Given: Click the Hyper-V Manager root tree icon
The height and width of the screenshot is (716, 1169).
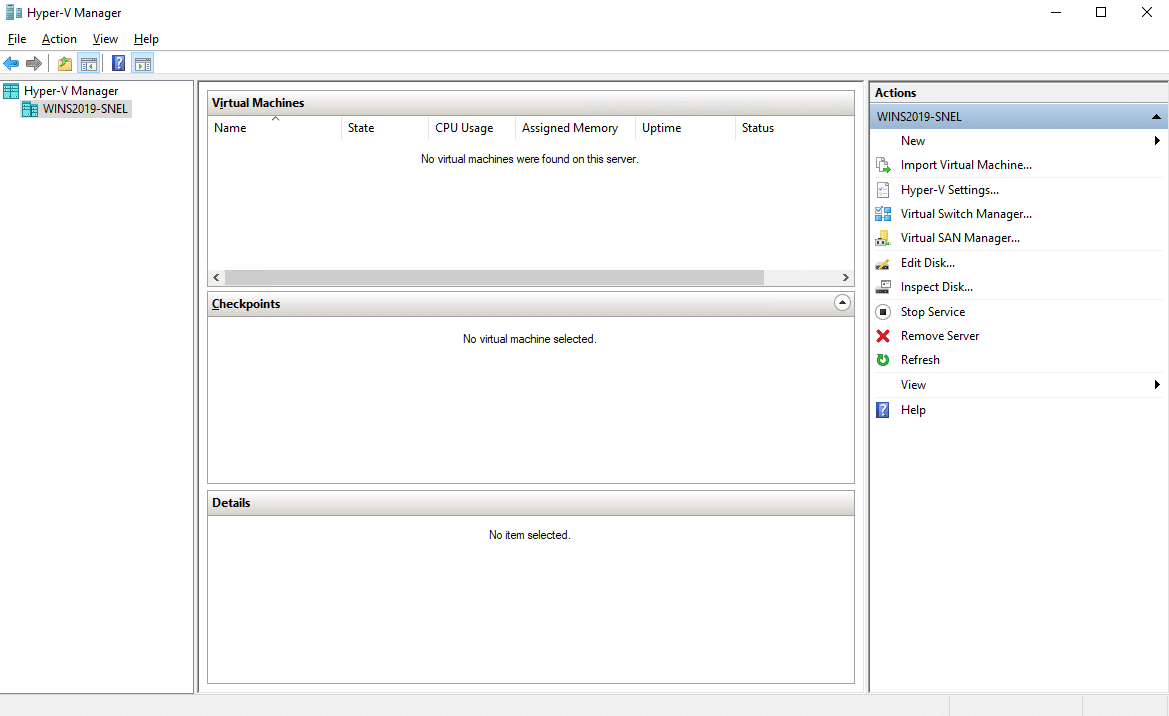Looking at the screenshot, I should point(11,91).
